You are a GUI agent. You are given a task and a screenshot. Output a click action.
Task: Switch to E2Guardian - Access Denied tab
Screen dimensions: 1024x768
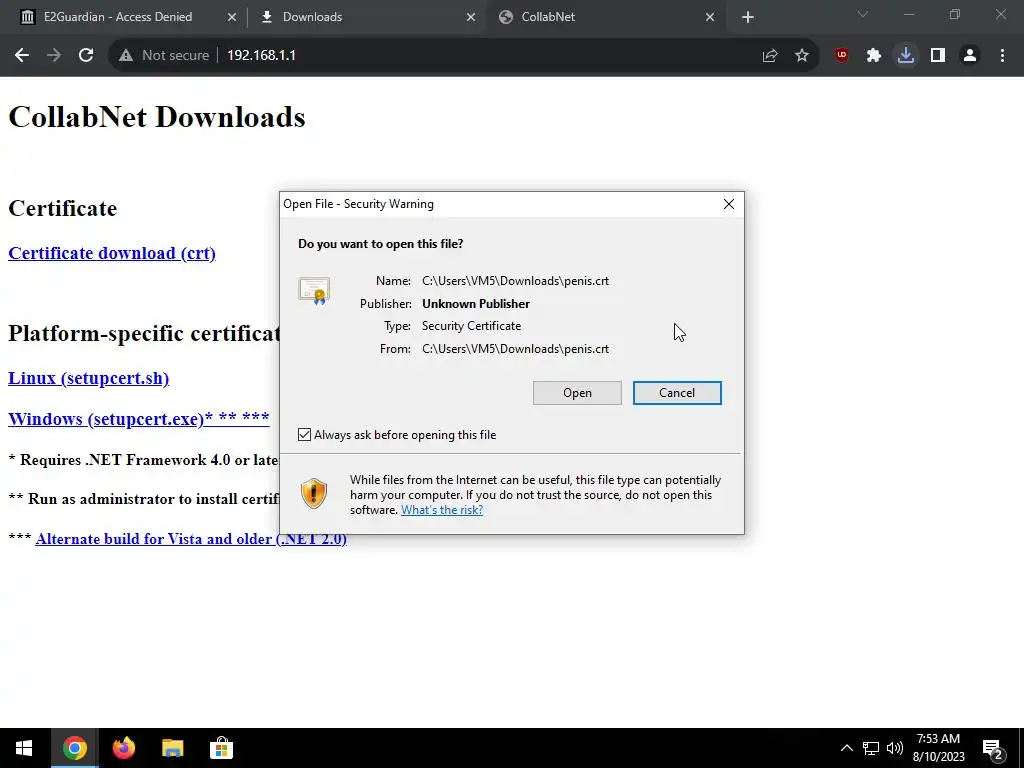pyautogui.click(x=118, y=17)
